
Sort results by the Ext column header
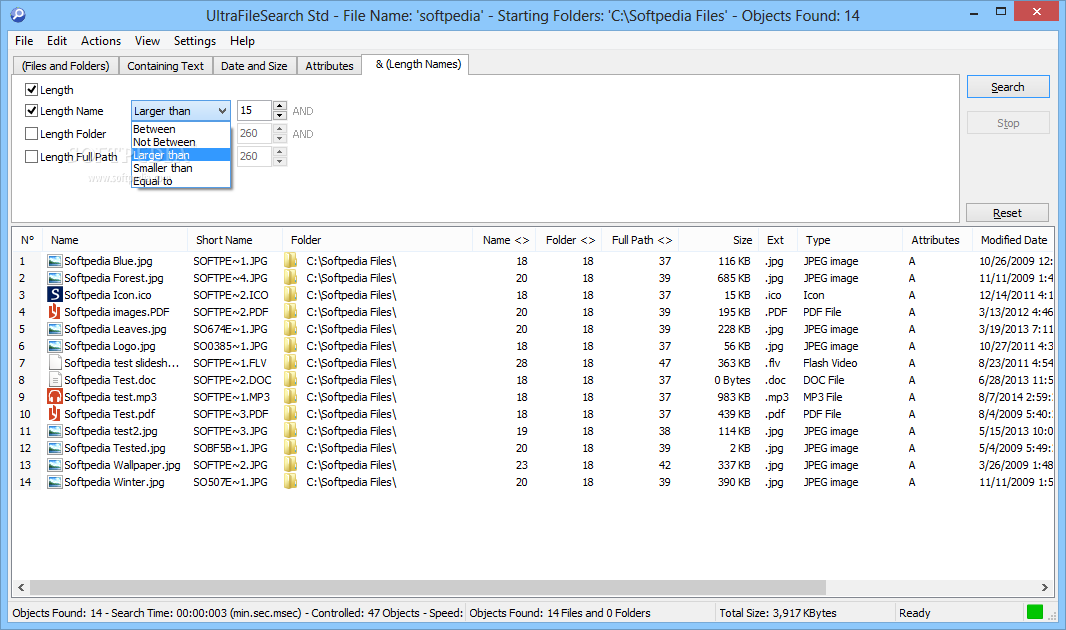(x=778, y=240)
